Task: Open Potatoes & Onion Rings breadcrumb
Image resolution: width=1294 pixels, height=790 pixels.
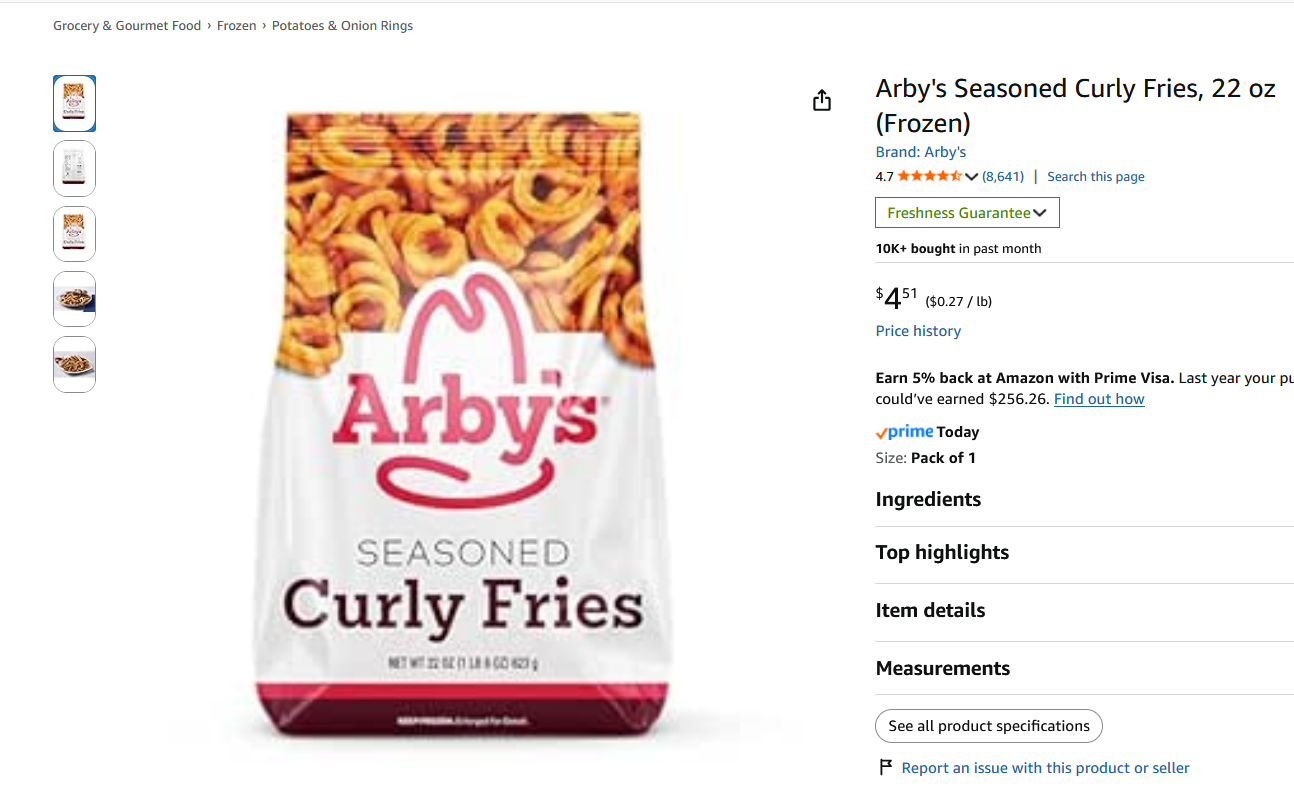Action: 342,26
